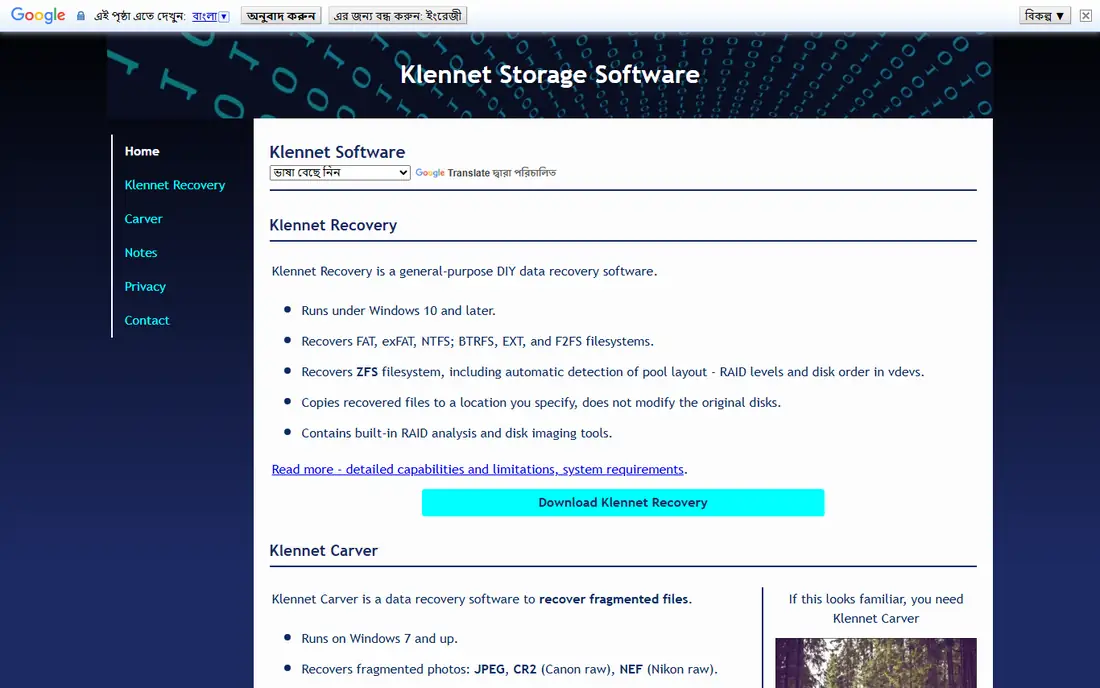Screen dimensions: 1100x688
Task: Click "Runs under Windows 10 and later." text
Action: coord(398,310)
